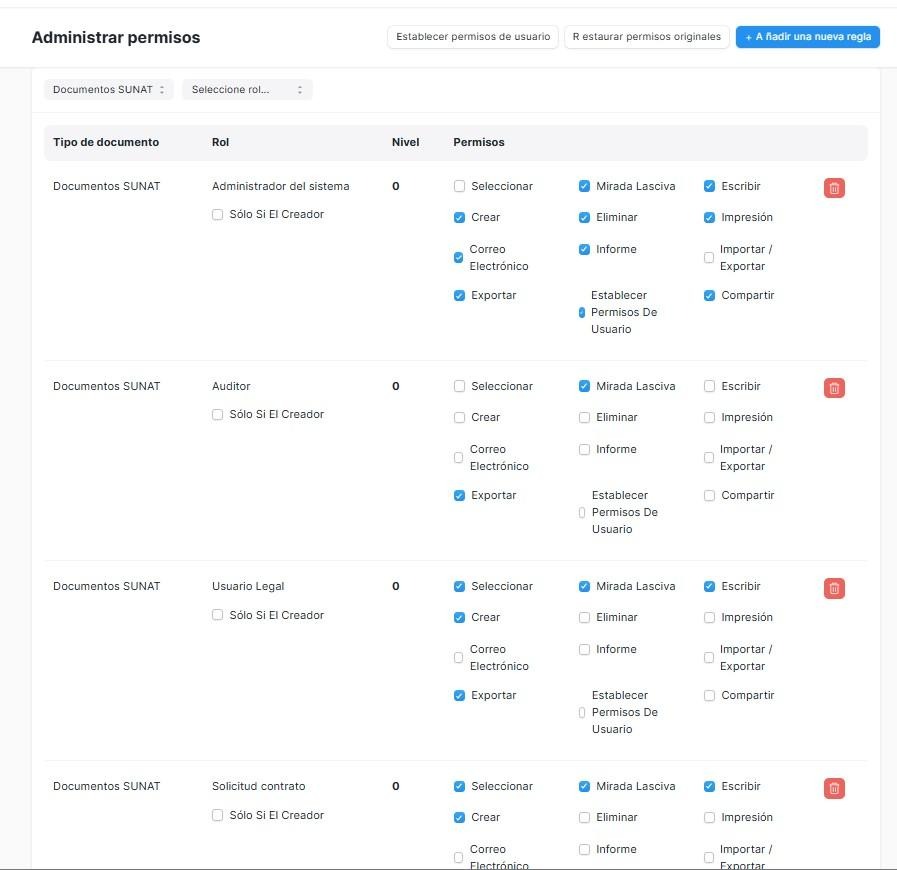Remove the Usuario Legal rule via trash icon
897x870 pixels.
point(834,588)
